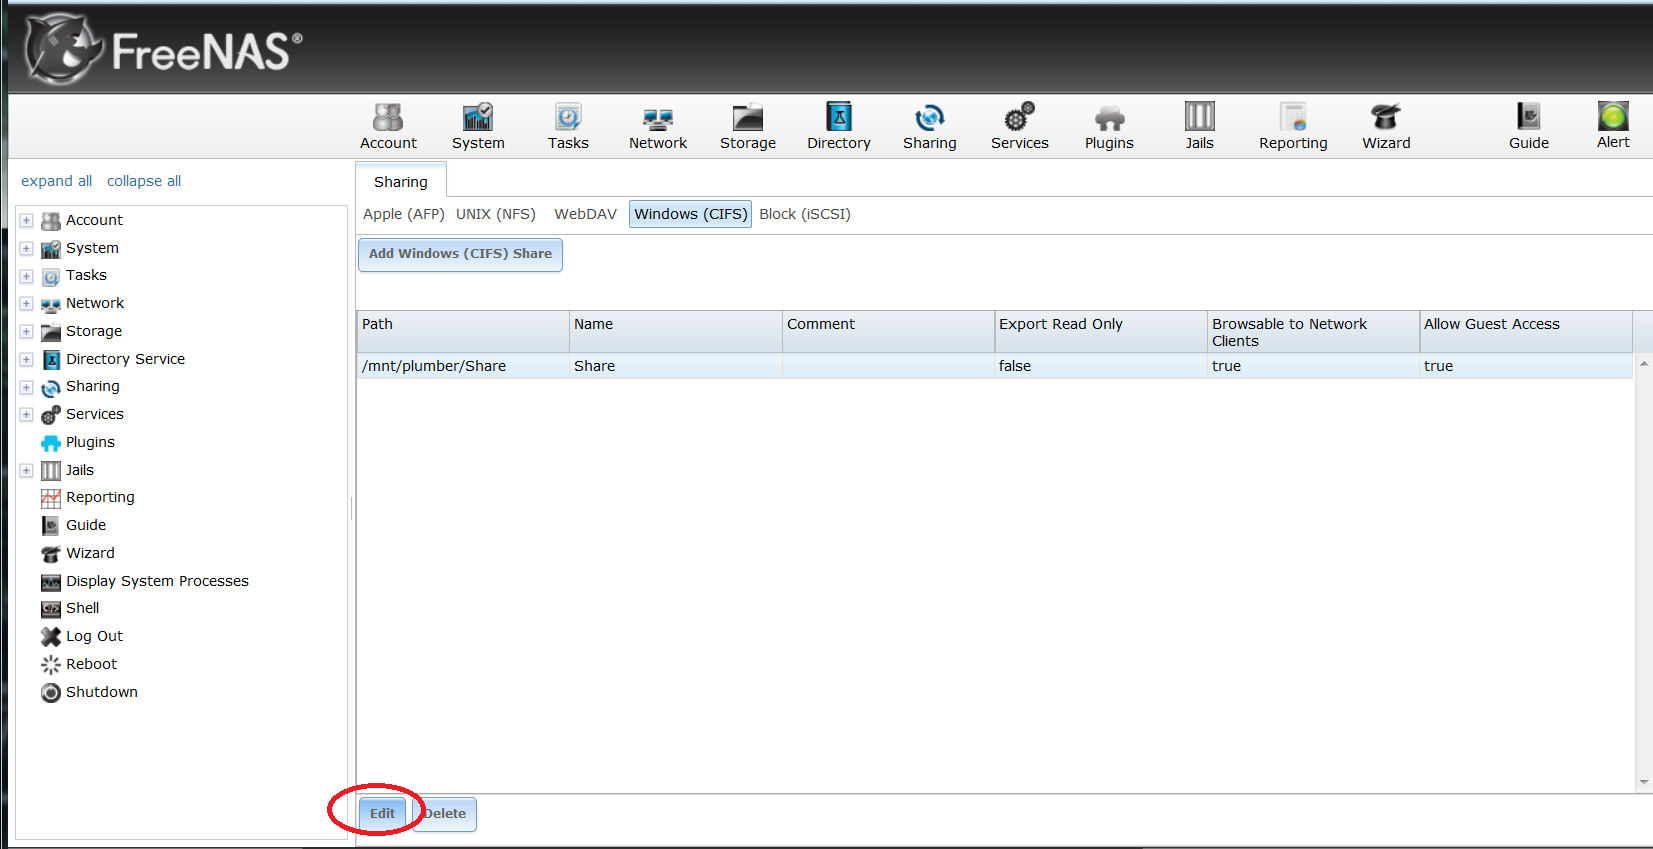Click Add Windows (CIFS) Share button
This screenshot has width=1653, height=849.
460,254
